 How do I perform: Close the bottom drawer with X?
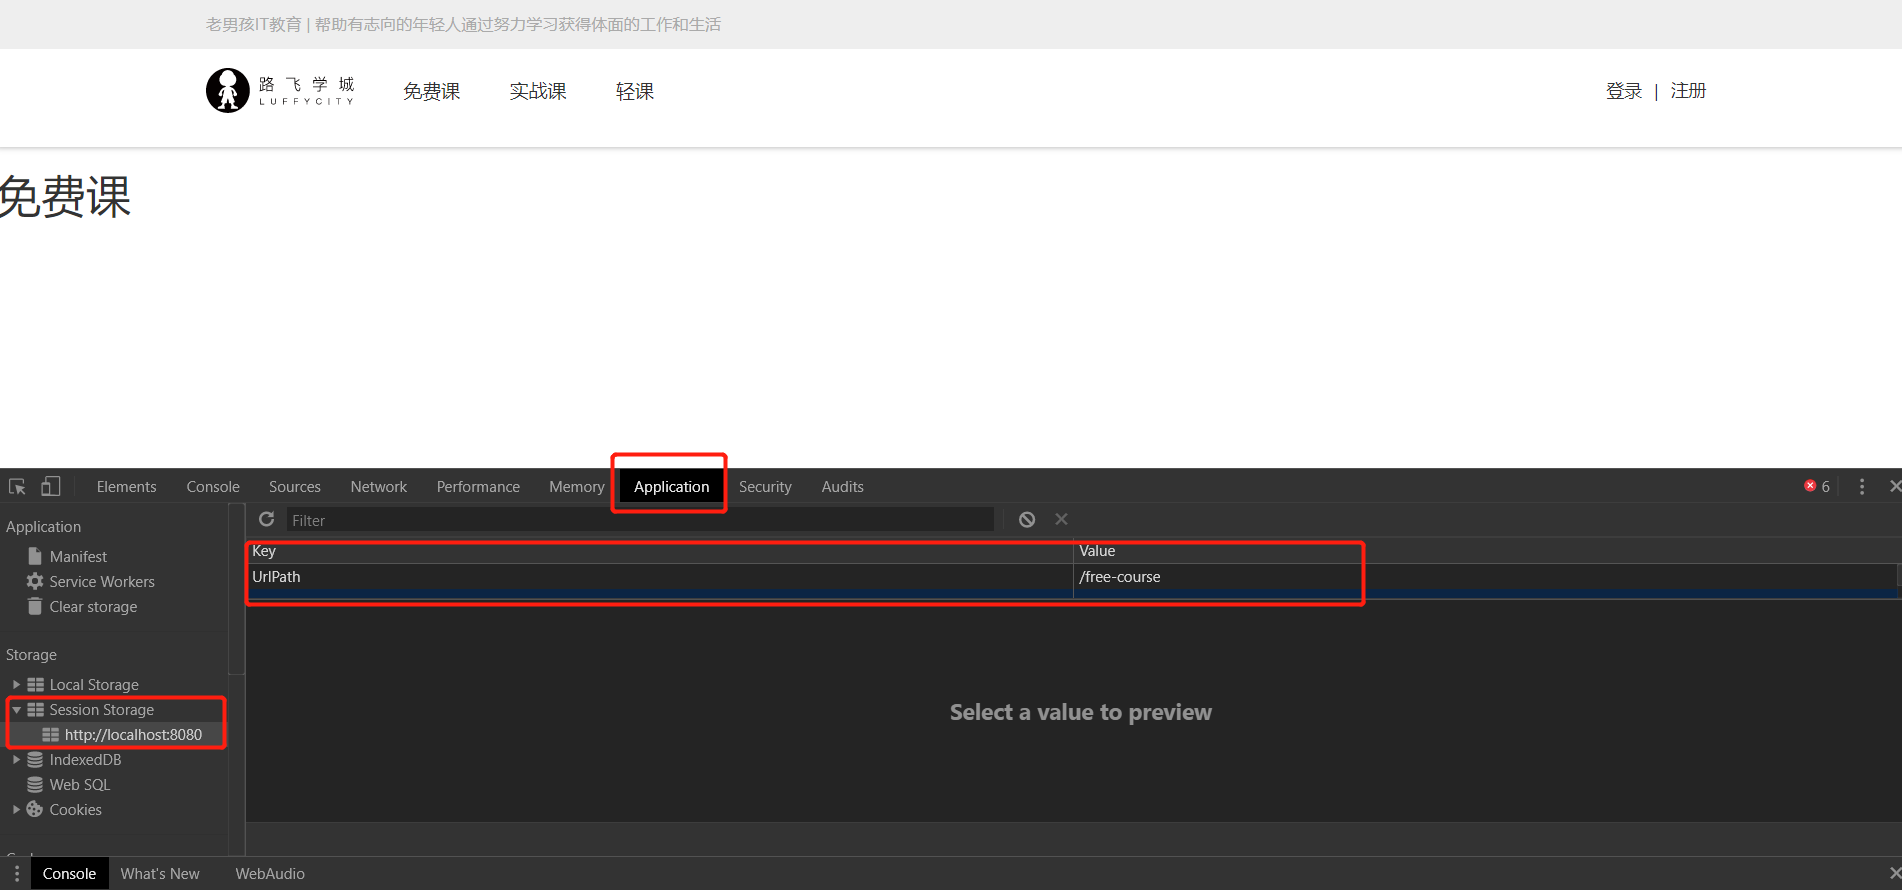tap(1894, 873)
